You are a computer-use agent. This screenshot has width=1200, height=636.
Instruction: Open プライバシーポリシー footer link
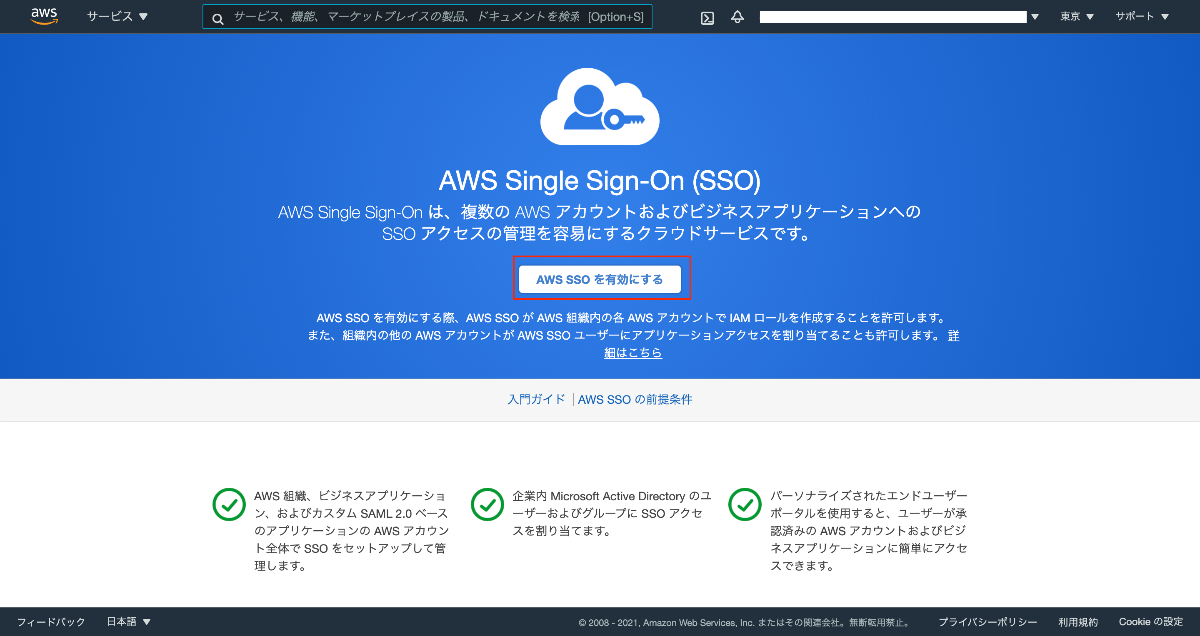[x=988, y=622]
